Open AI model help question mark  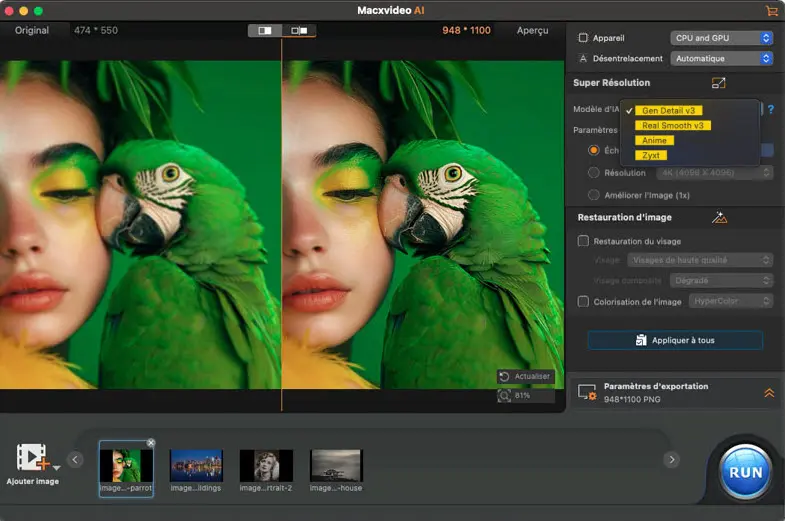771,109
